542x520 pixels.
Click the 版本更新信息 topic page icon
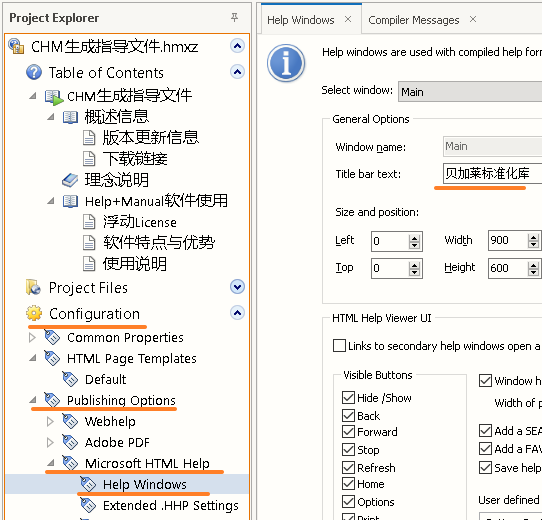(89, 138)
